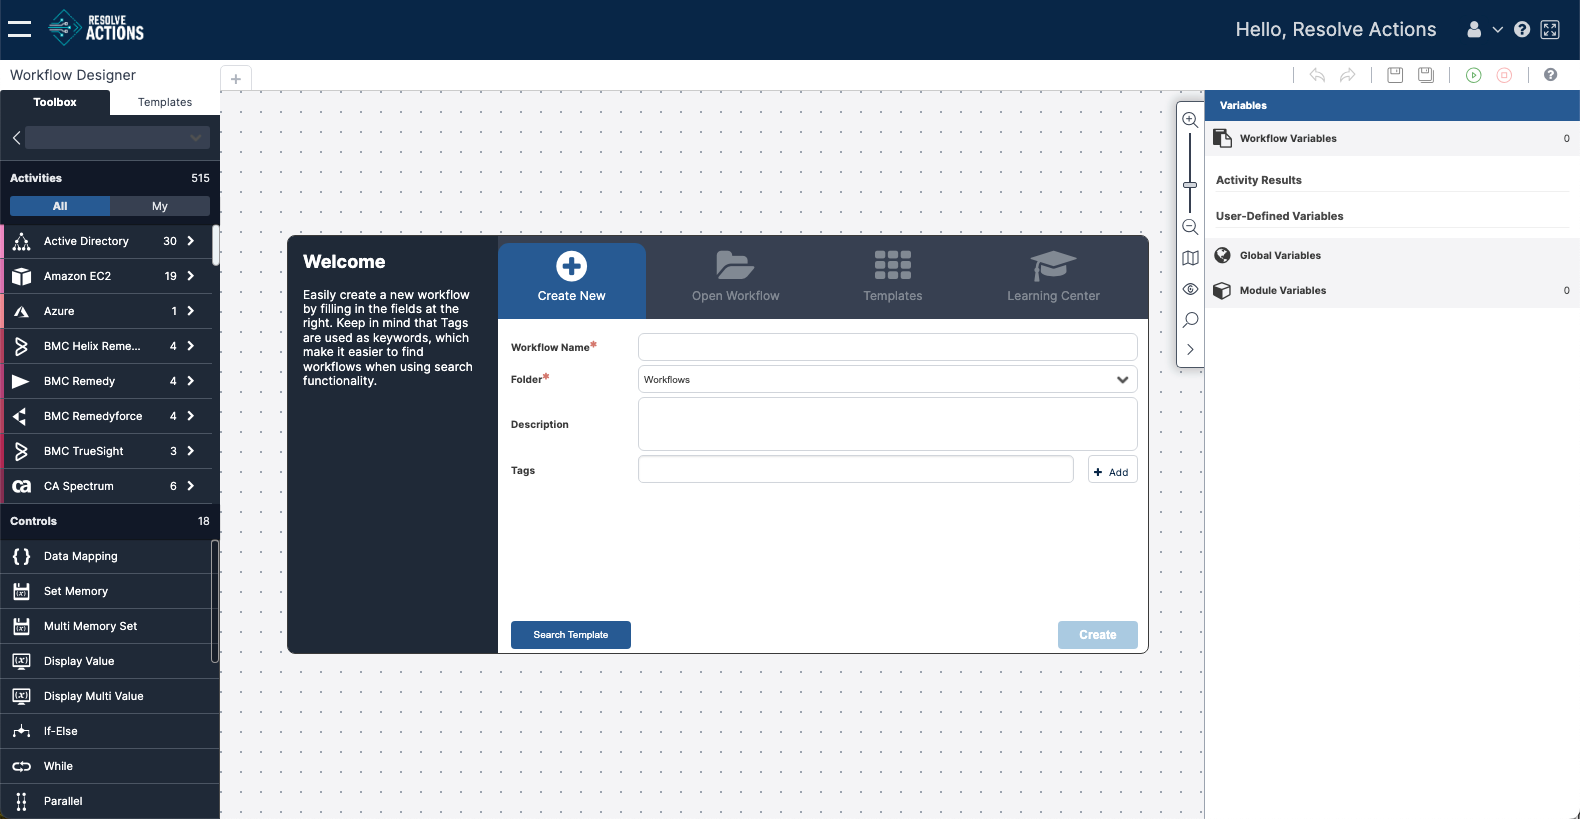Select the If-Else control
1580x819 pixels.
coord(106,731)
